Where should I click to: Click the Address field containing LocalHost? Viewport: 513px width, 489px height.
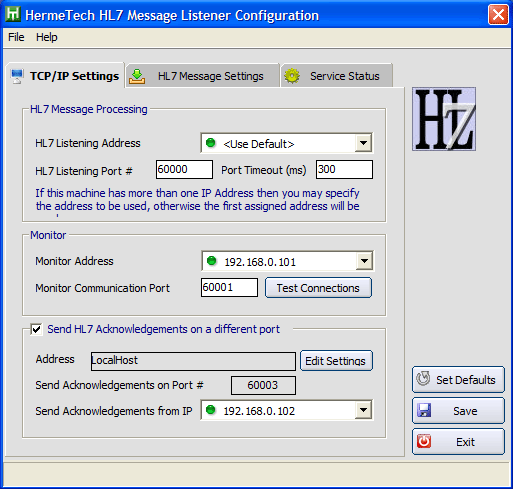tap(193, 361)
